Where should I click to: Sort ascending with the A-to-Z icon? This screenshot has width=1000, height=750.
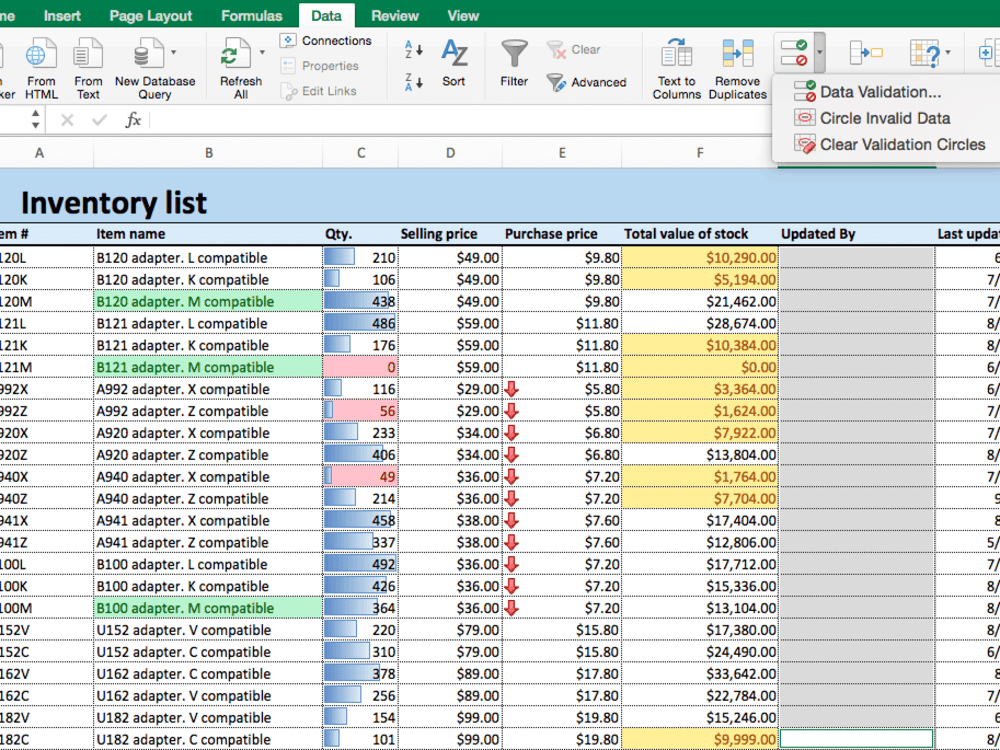pos(414,50)
